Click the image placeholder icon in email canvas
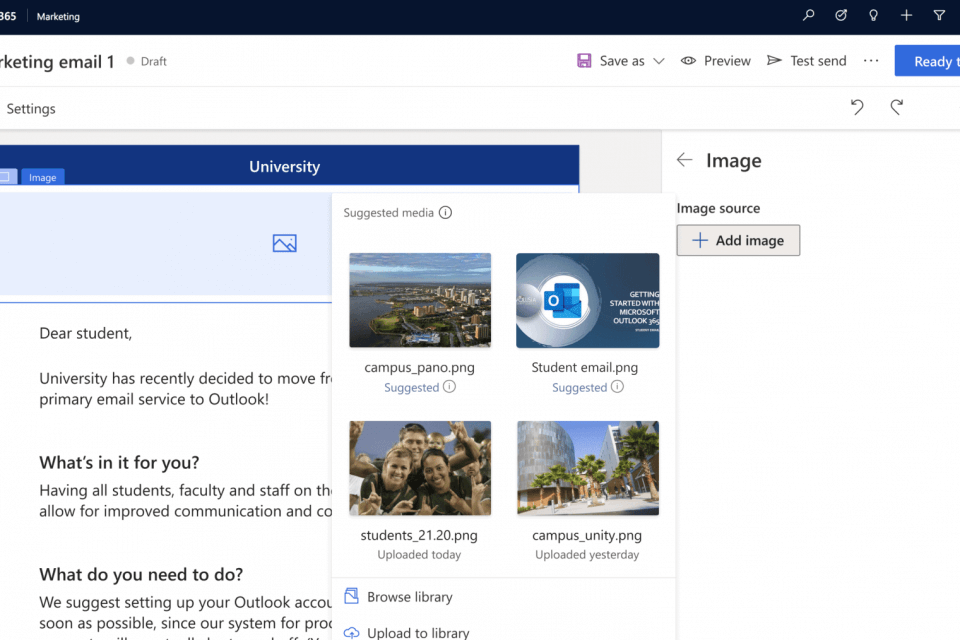This screenshot has width=960, height=640. pyautogui.click(x=284, y=243)
